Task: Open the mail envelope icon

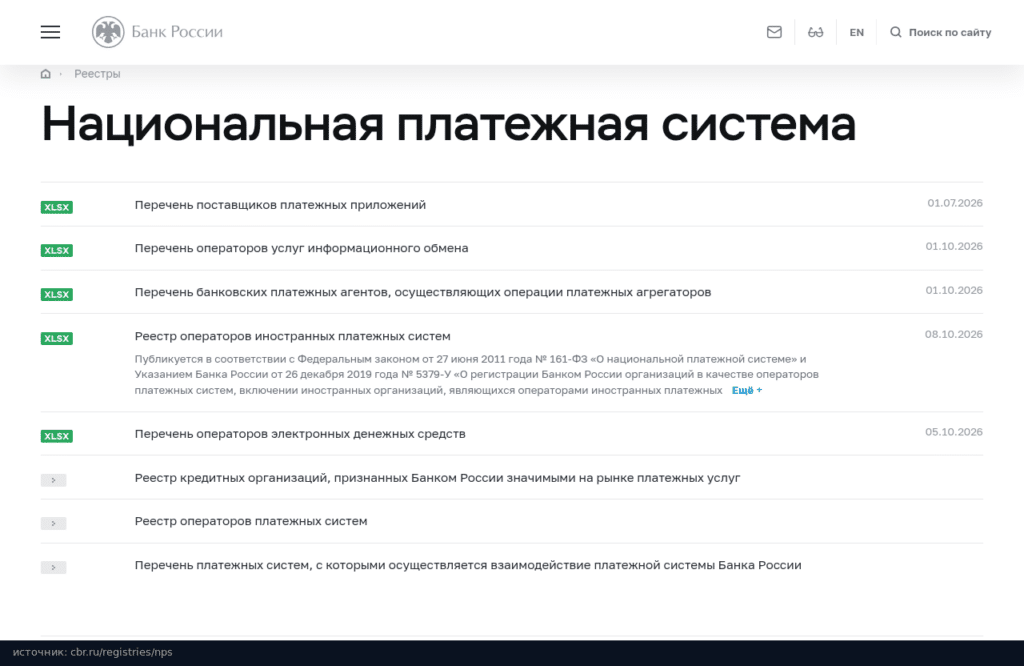Action: (774, 32)
